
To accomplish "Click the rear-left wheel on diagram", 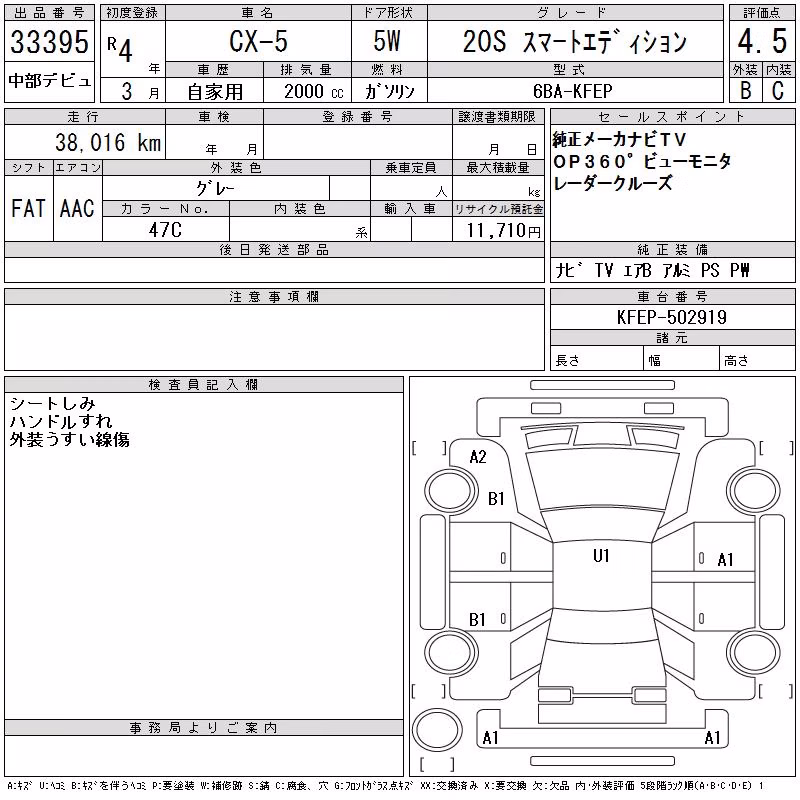I will tap(452, 653).
